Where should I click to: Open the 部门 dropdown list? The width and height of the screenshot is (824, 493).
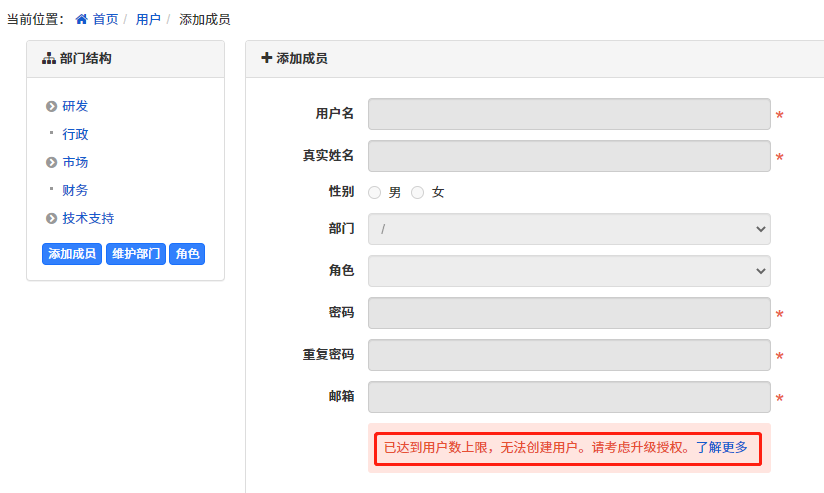point(569,229)
